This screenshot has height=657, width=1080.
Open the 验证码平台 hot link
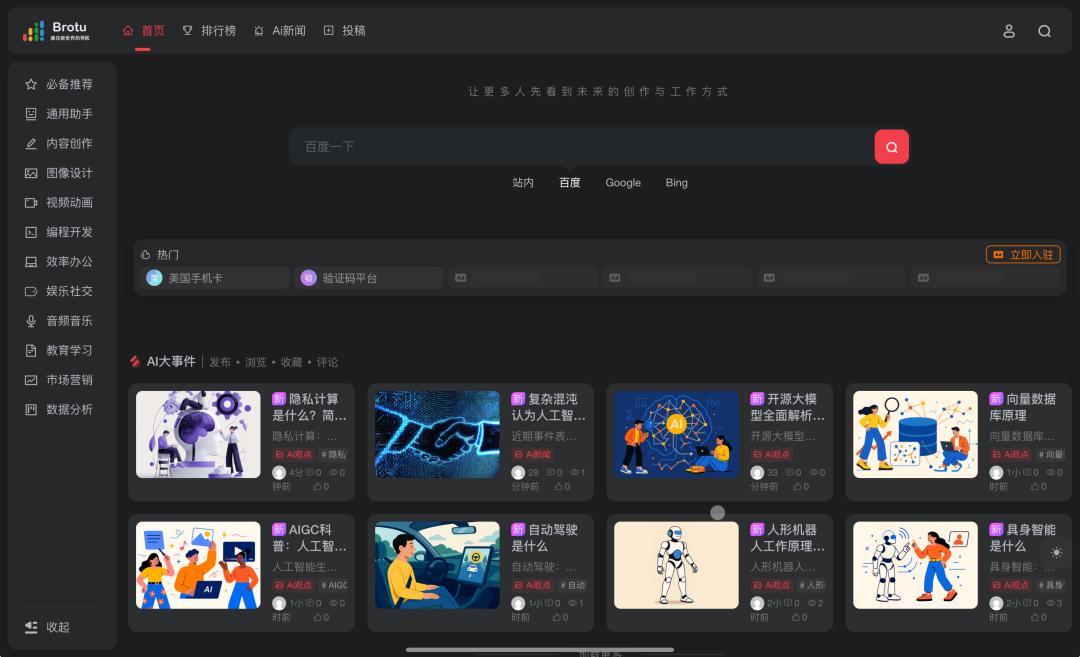[369, 278]
